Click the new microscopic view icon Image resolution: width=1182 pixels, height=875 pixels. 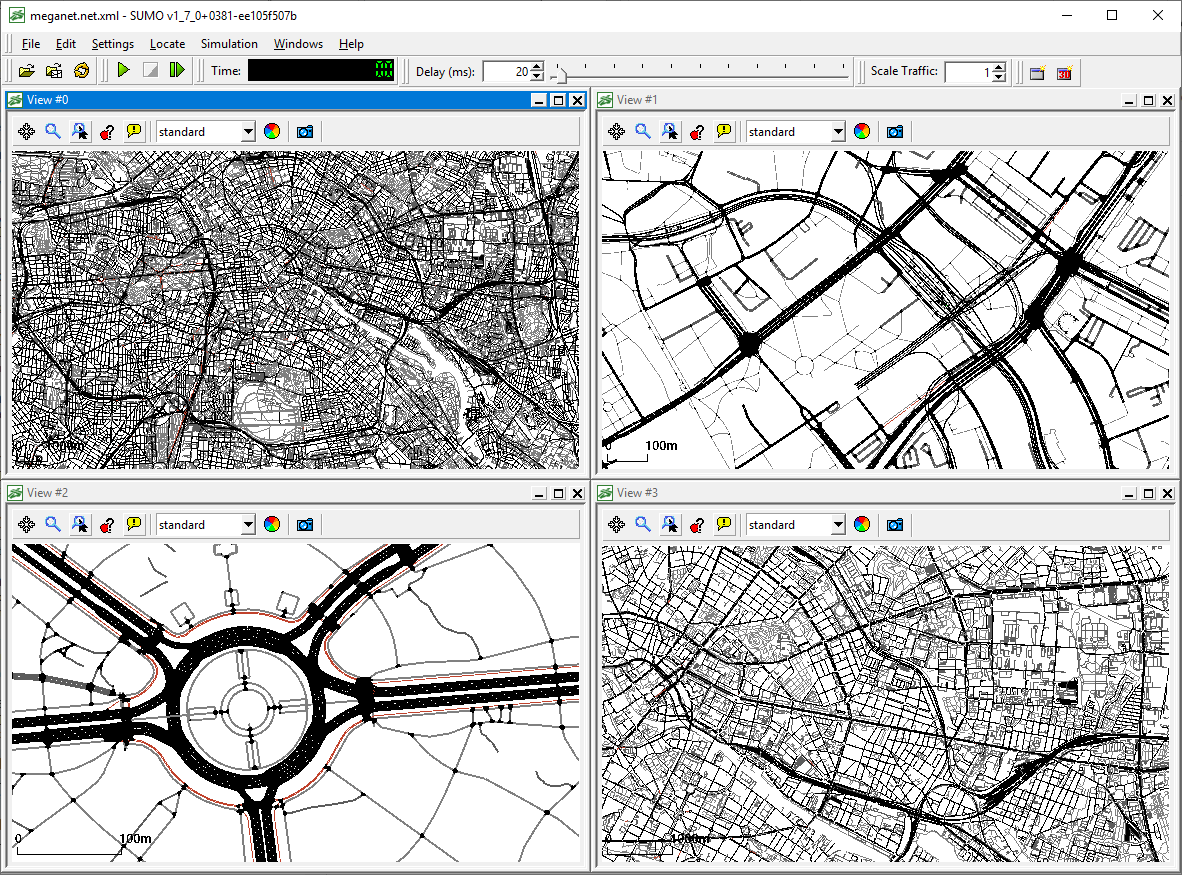[1037, 72]
